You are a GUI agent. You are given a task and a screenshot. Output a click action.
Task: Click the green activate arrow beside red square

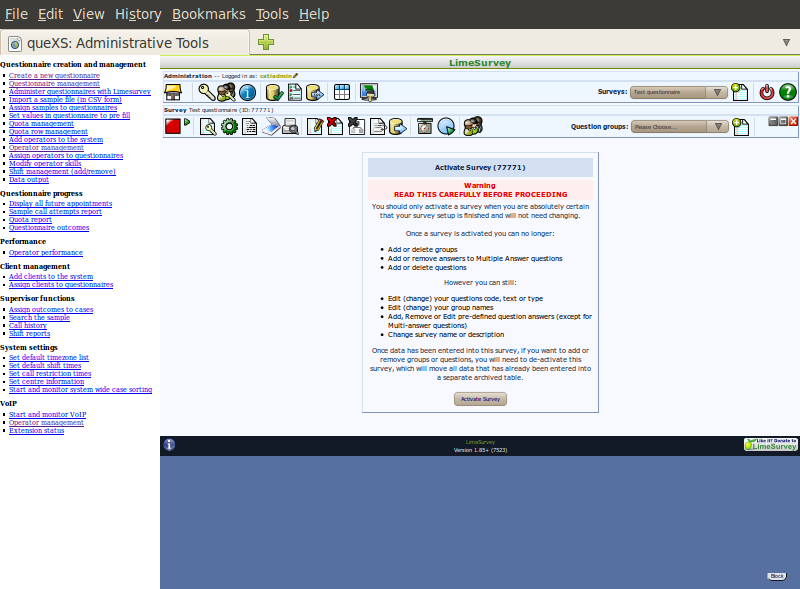pos(186,122)
